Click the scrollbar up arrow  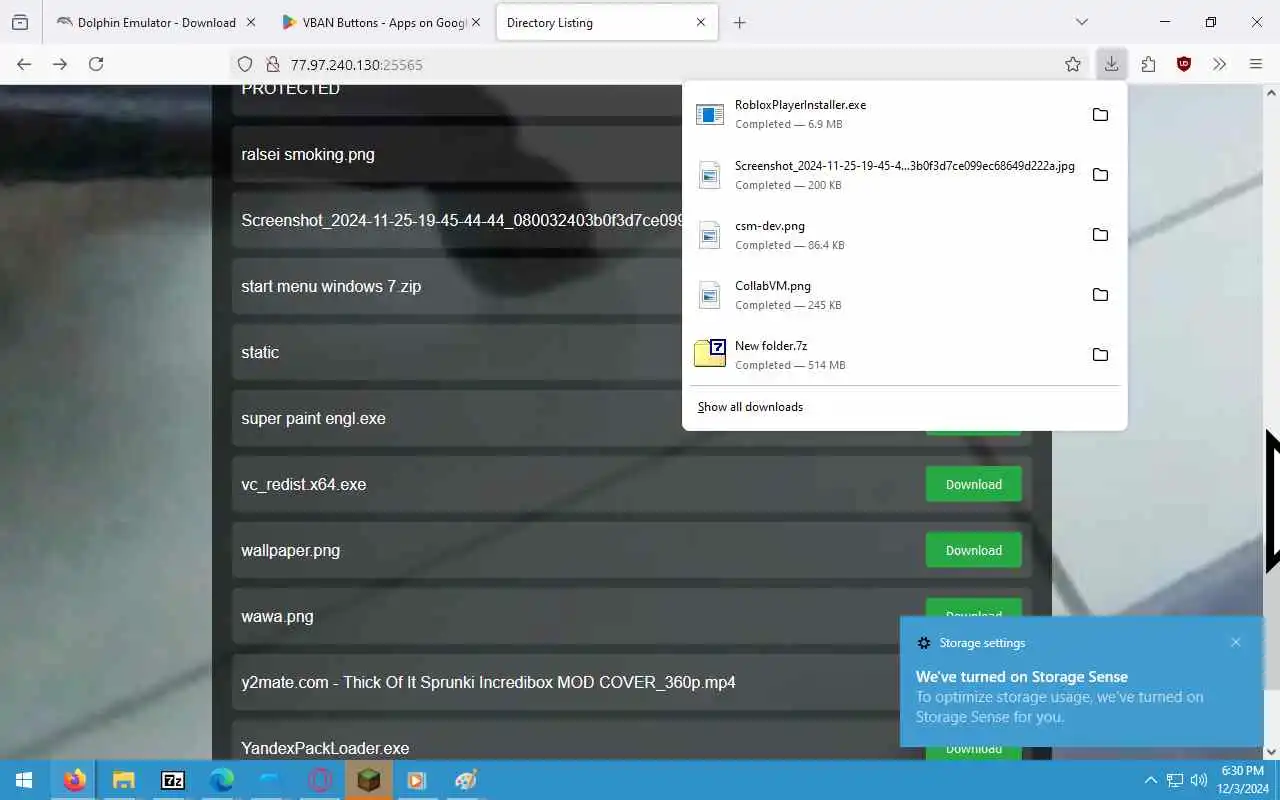tap(1272, 92)
